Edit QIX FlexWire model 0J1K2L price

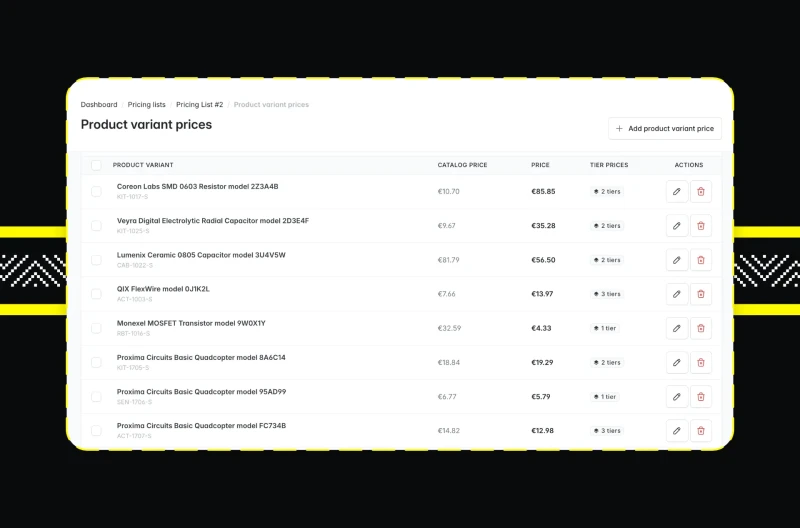point(677,294)
